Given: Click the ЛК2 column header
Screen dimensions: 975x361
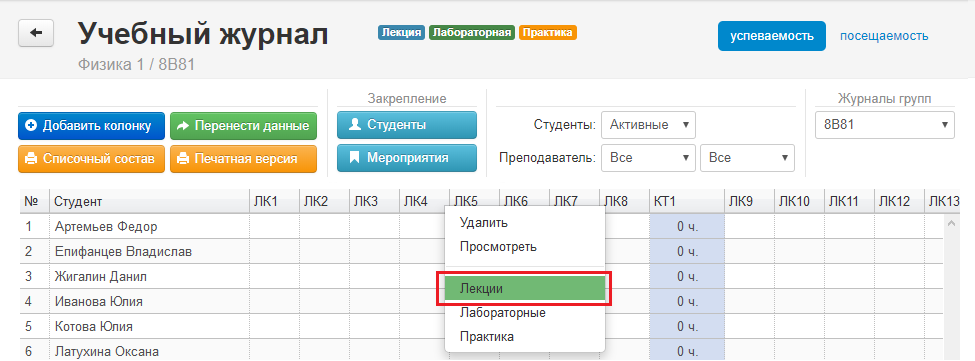Looking at the screenshot, I should [325, 201].
